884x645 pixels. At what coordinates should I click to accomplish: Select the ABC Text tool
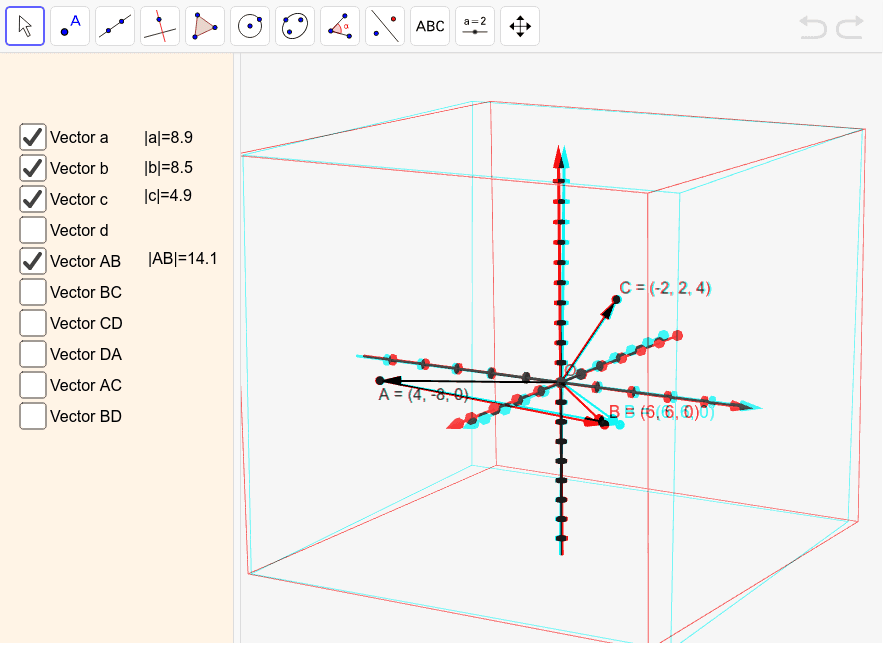[x=430, y=26]
